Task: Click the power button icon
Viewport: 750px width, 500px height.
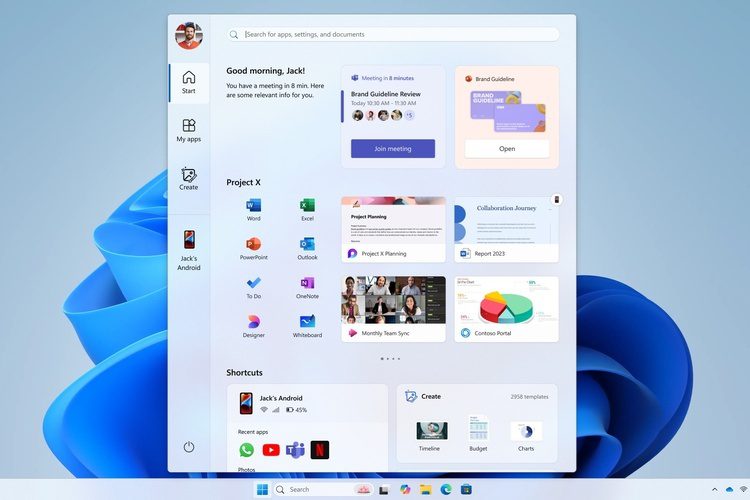Action: [x=189, y=447]
